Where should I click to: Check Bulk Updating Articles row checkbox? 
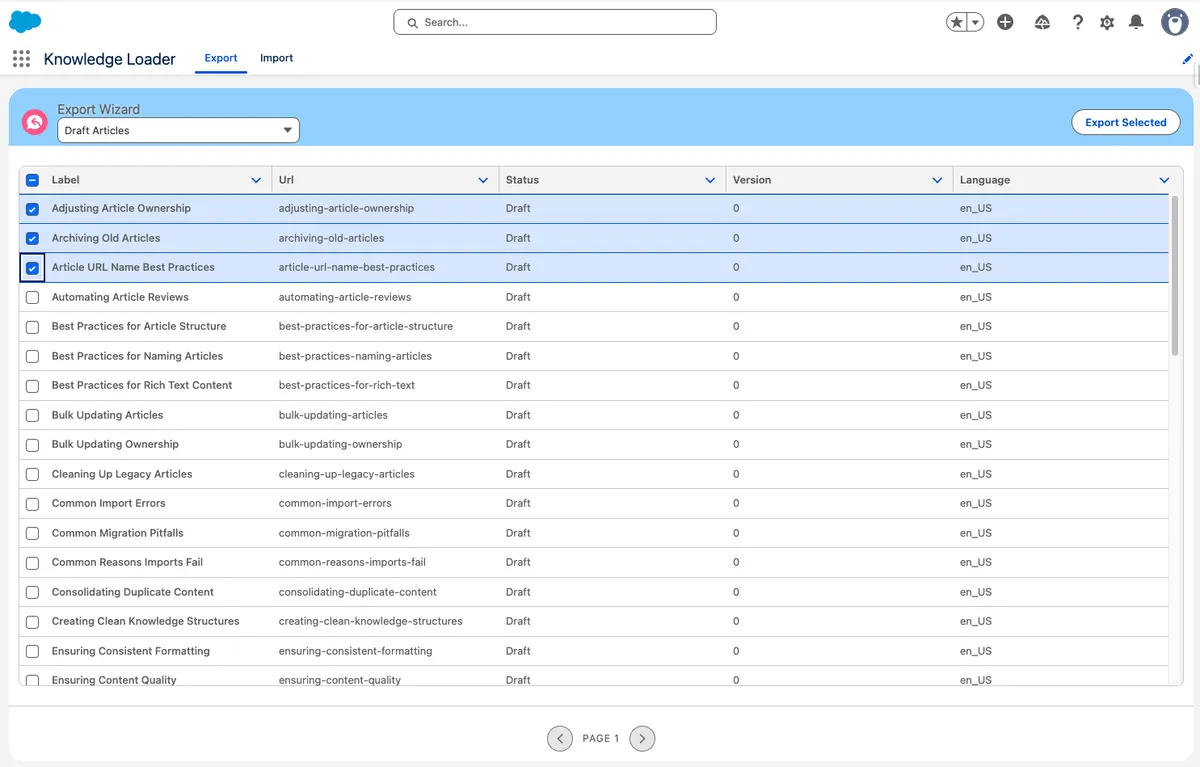[x=32, y=415]
